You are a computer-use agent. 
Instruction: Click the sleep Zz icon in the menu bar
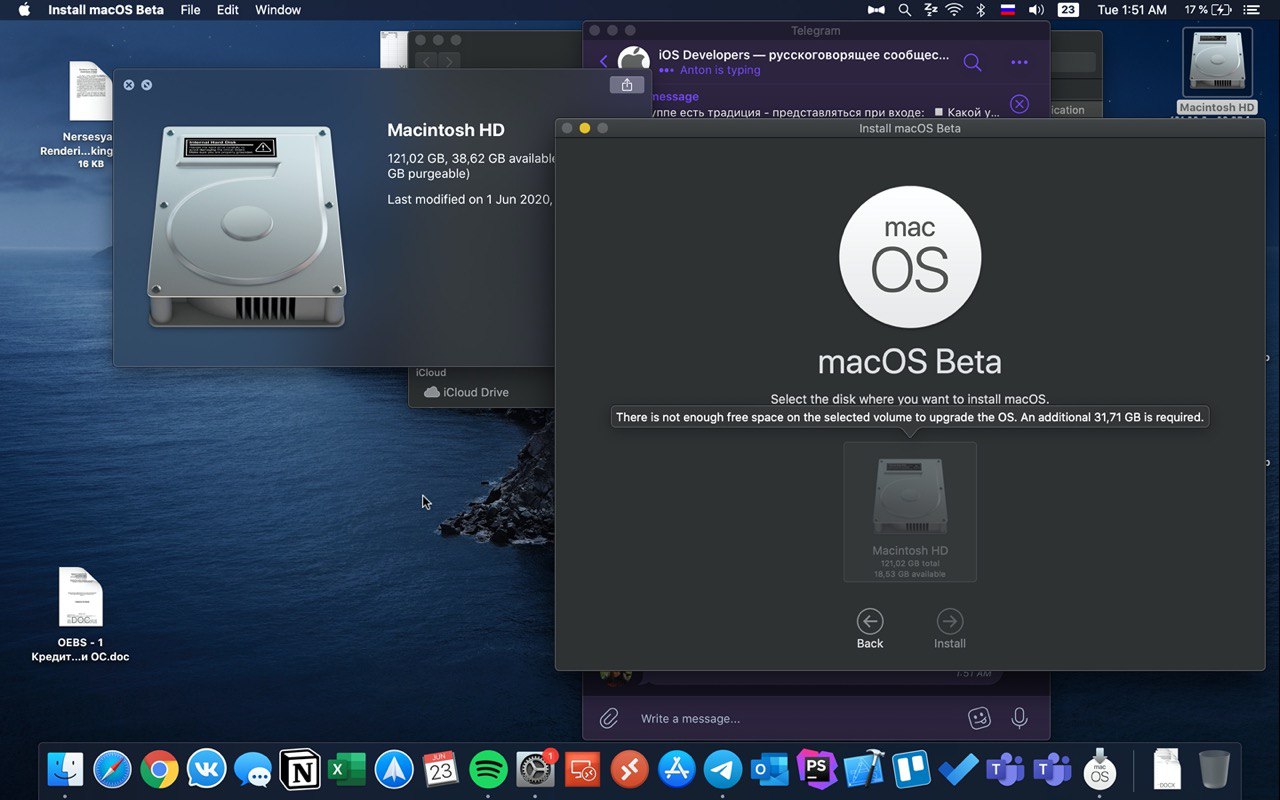[929, 9]
